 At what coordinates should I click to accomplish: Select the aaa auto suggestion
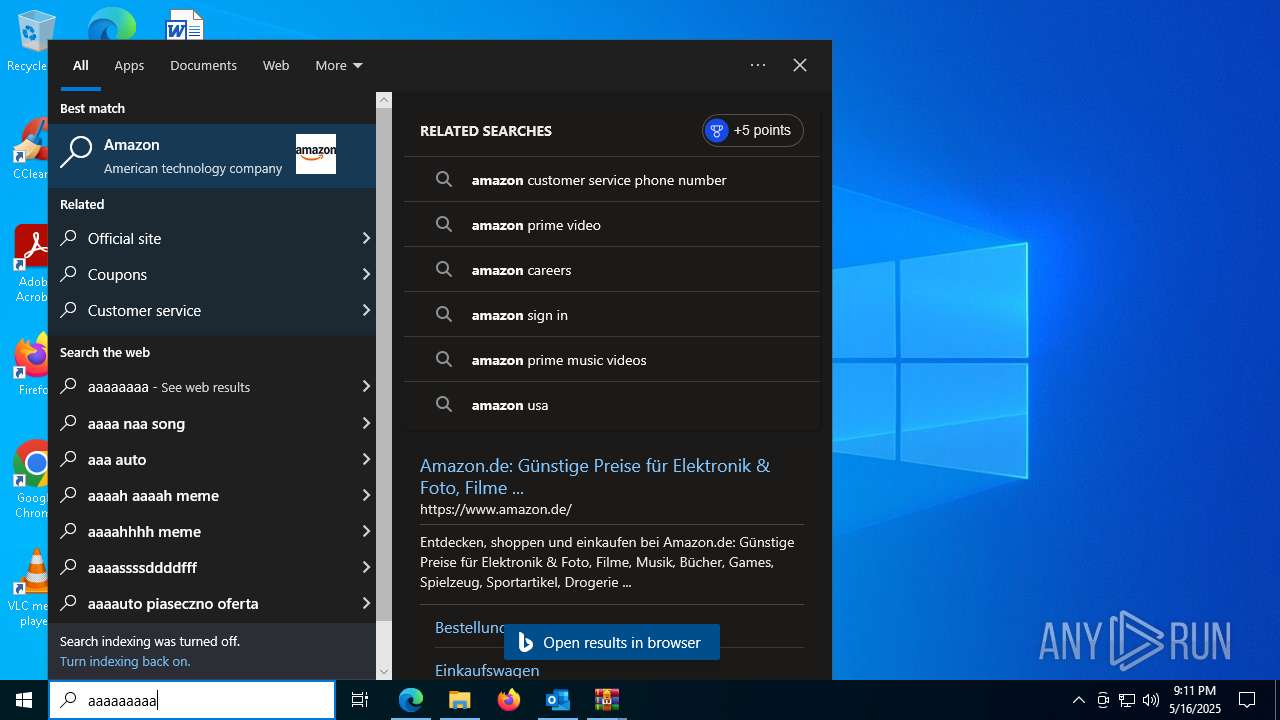203,459
